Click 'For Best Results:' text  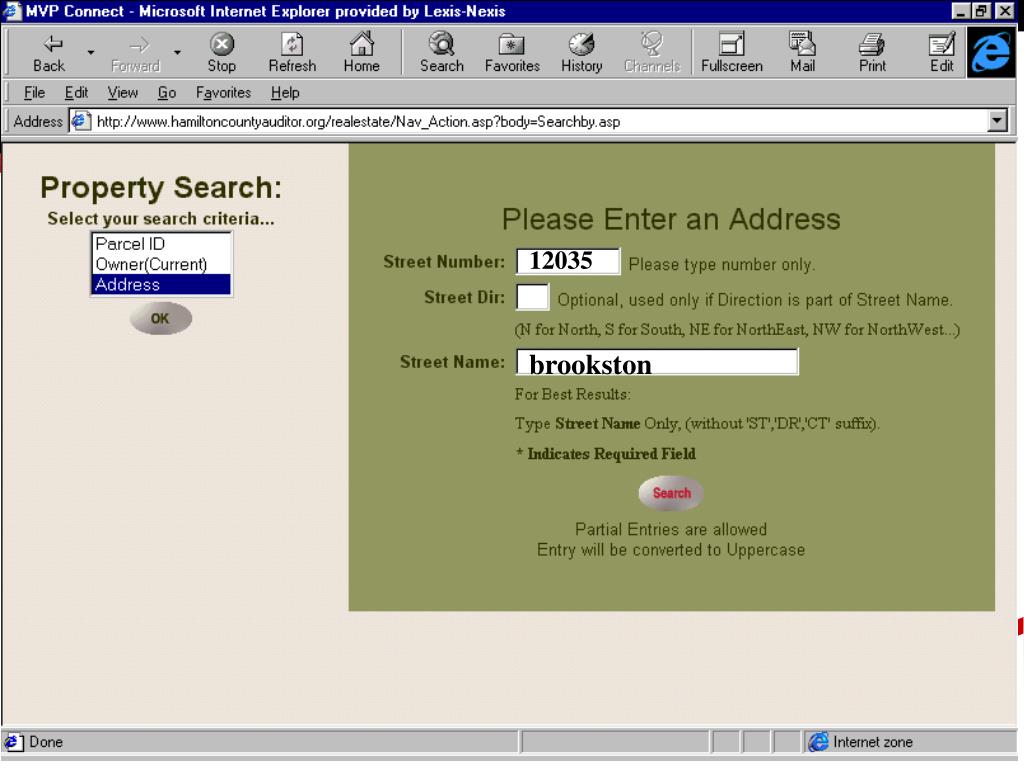pyautogui.click(x=573, y=394)
